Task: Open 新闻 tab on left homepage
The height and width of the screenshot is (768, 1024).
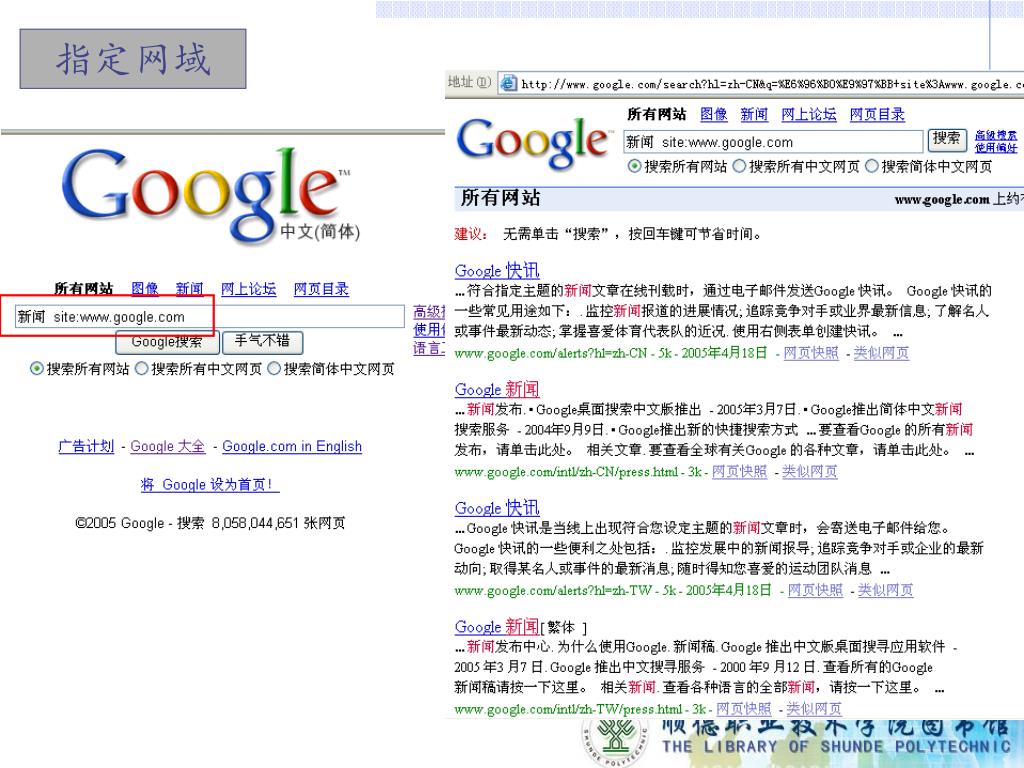Action: tap(189, 289)
